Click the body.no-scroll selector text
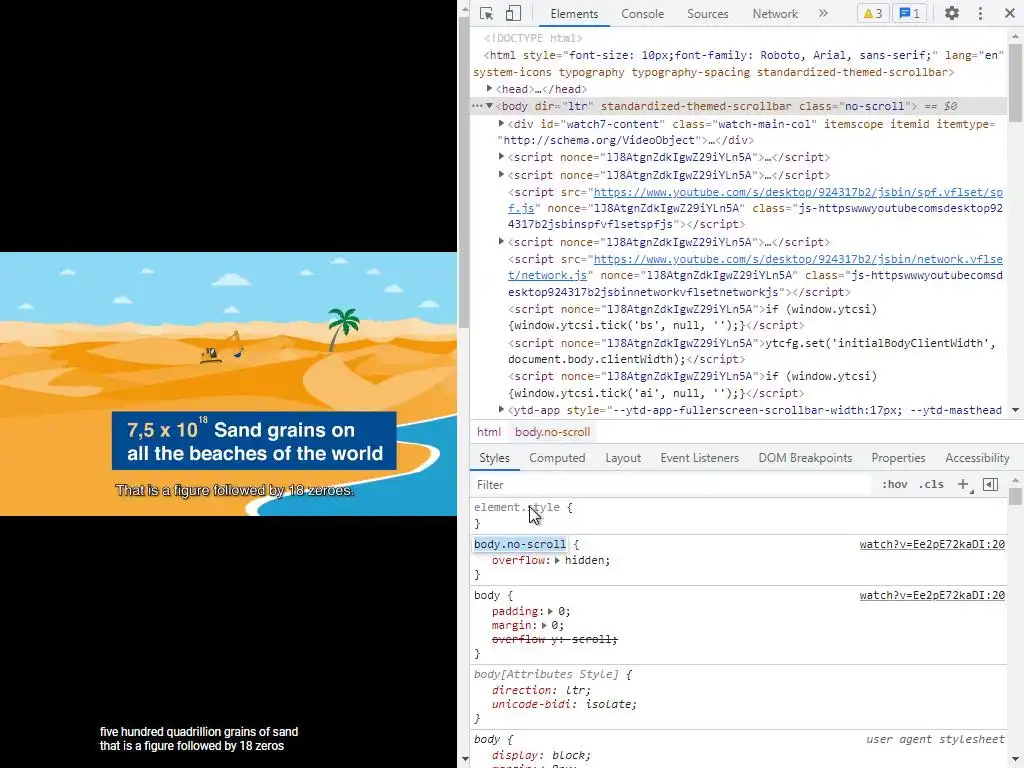Screen dimensions: 1024x768 [x=520, y=544]
